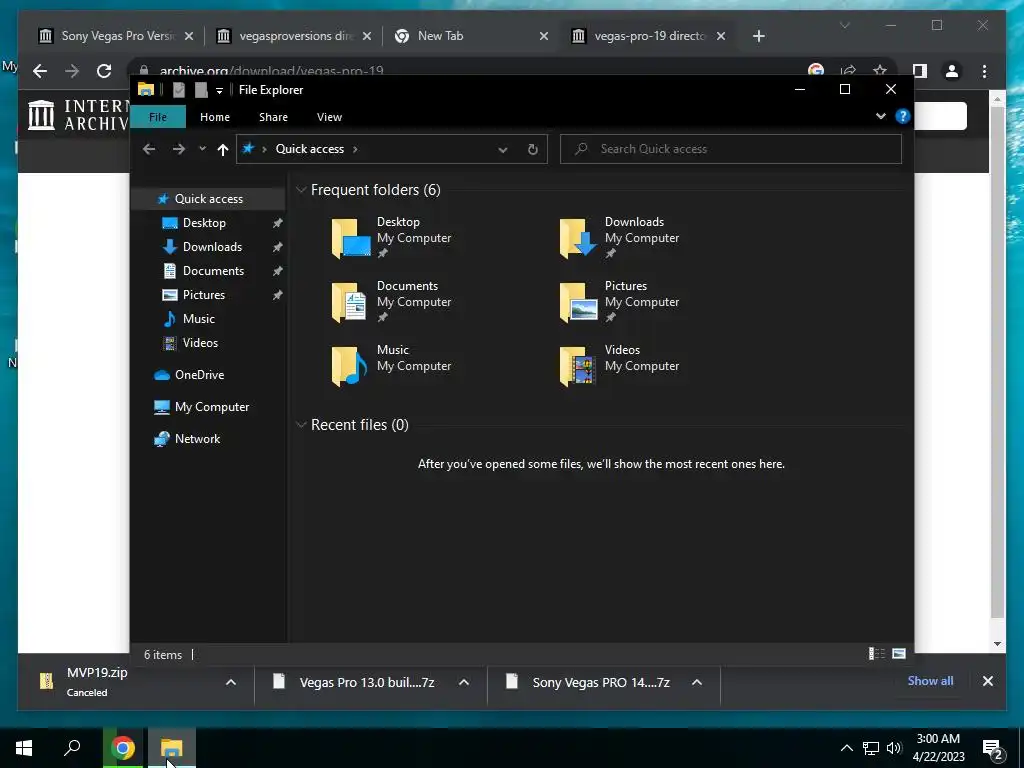Close the Chrome downloads bar
Viewport: 1024px width, 768px height.
click(987, 681)
